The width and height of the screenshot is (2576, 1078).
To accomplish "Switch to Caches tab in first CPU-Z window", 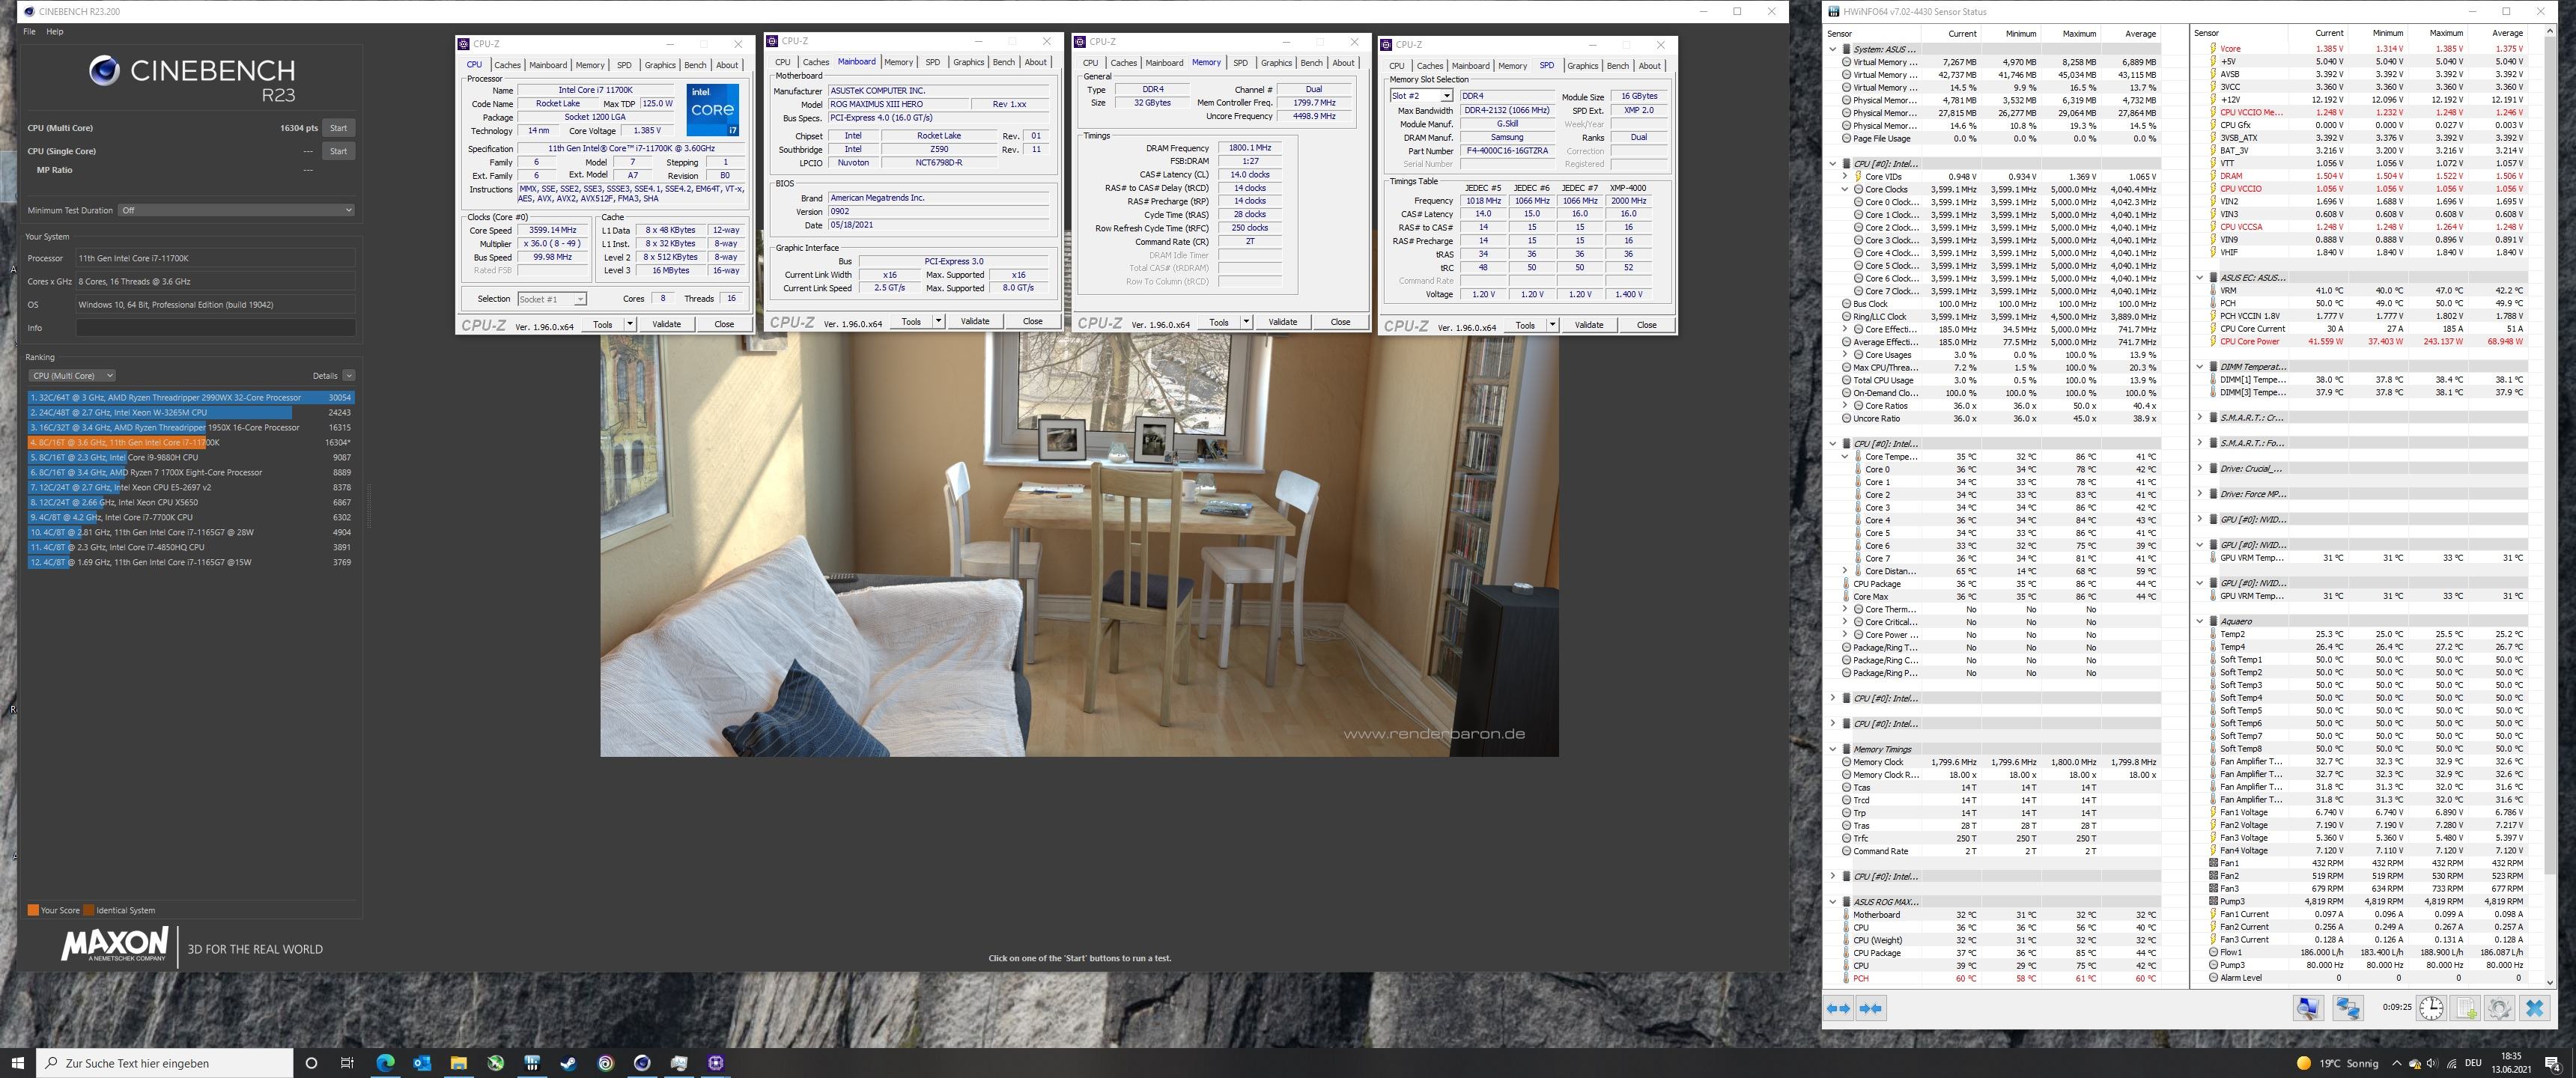I will point(507,65).
